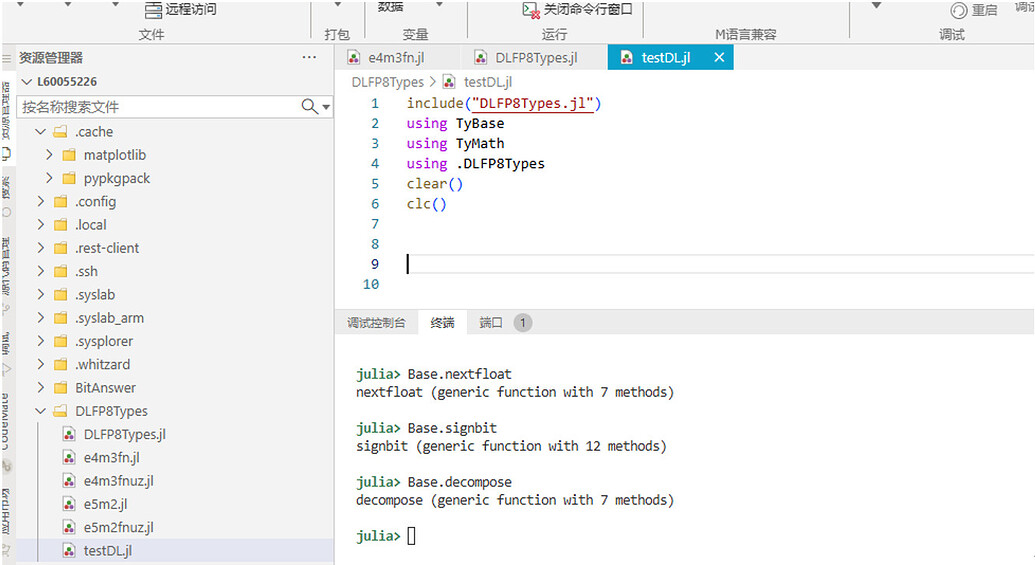Click the julia terminal prompt cursor
The height and width of the screenshot is (565, 1035).
pos(411,535)
